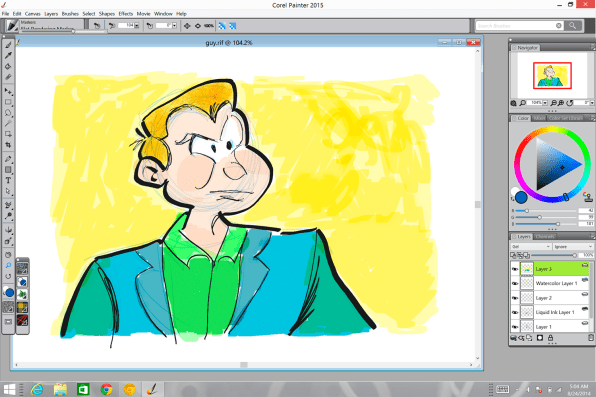This screenshot has width=596, height=397.
Task: Toggle visibility of Watercolor Layer 1
Action: pos(515,283)
